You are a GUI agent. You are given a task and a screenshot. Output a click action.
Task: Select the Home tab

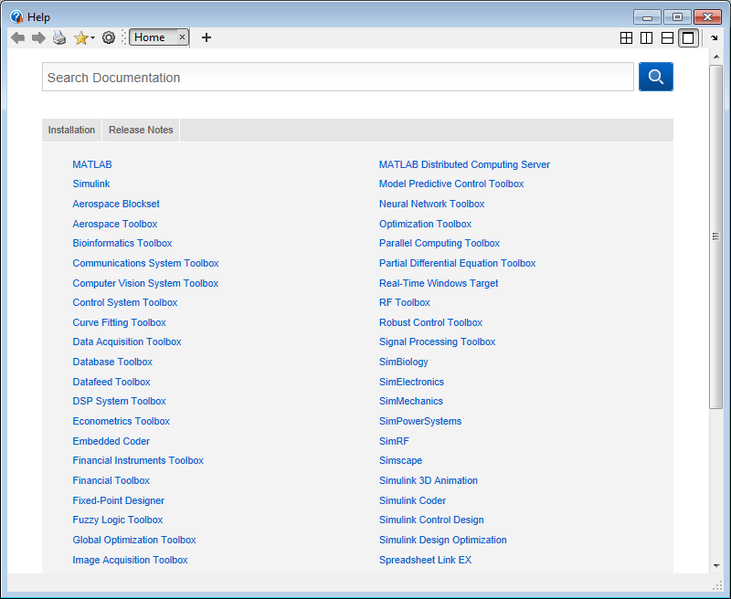(150, 37)
